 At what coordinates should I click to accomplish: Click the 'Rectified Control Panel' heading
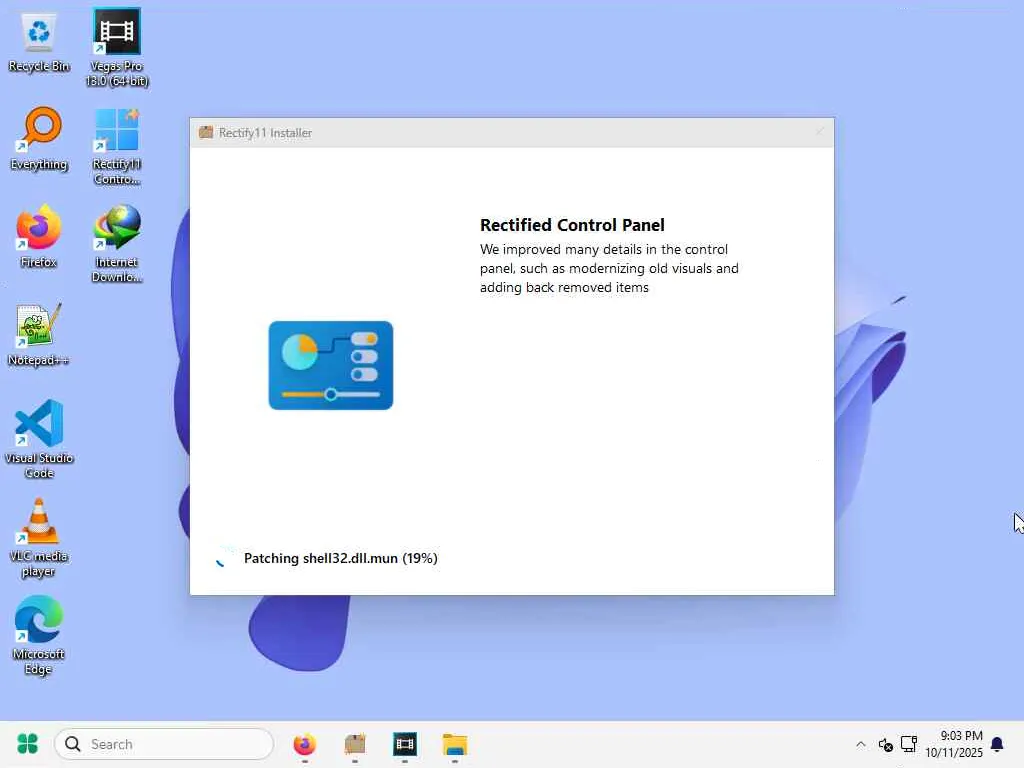572,225
